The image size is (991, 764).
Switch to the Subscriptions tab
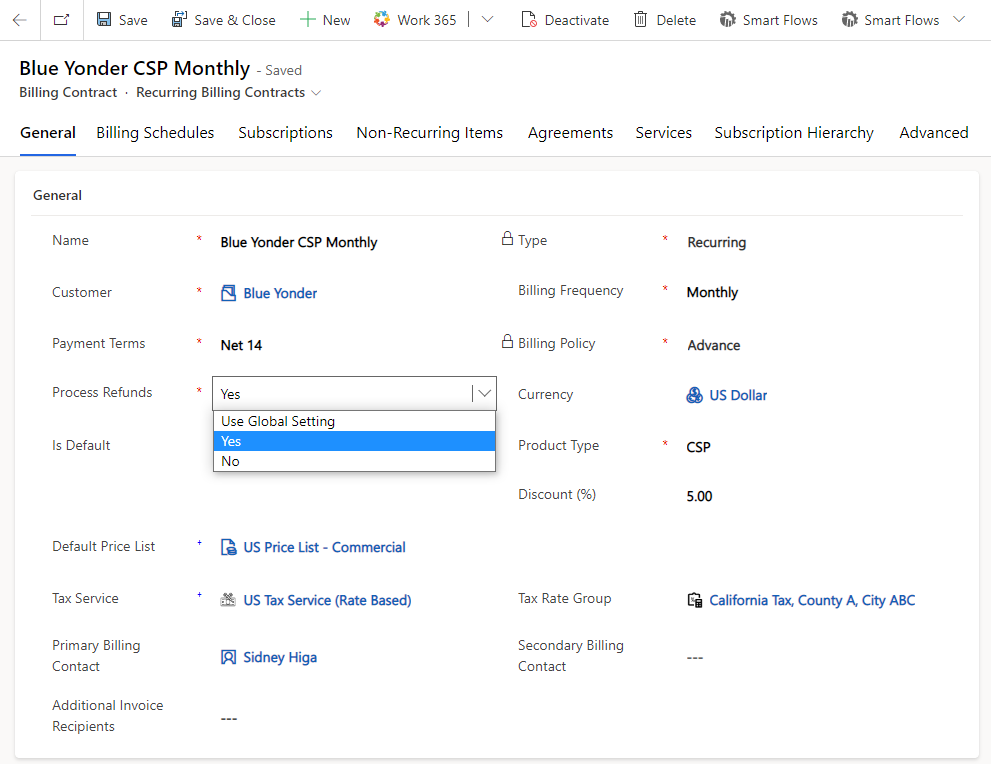pos(285,133)
